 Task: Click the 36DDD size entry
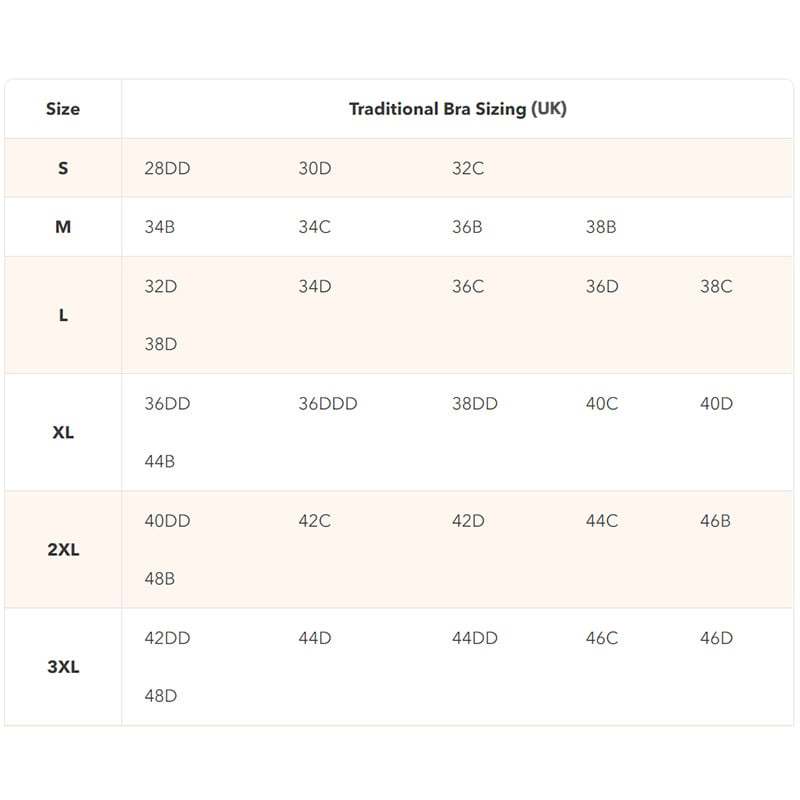328,404
